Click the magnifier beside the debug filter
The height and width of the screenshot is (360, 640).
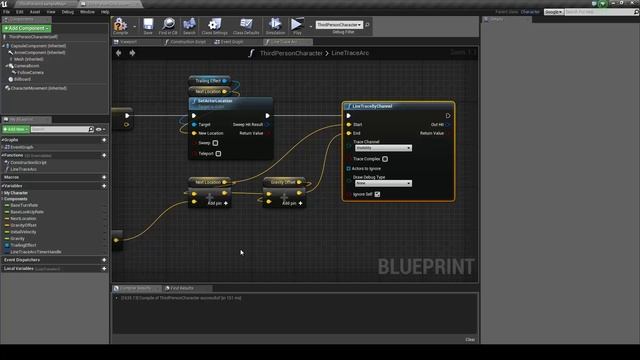[x=367, y=25]
